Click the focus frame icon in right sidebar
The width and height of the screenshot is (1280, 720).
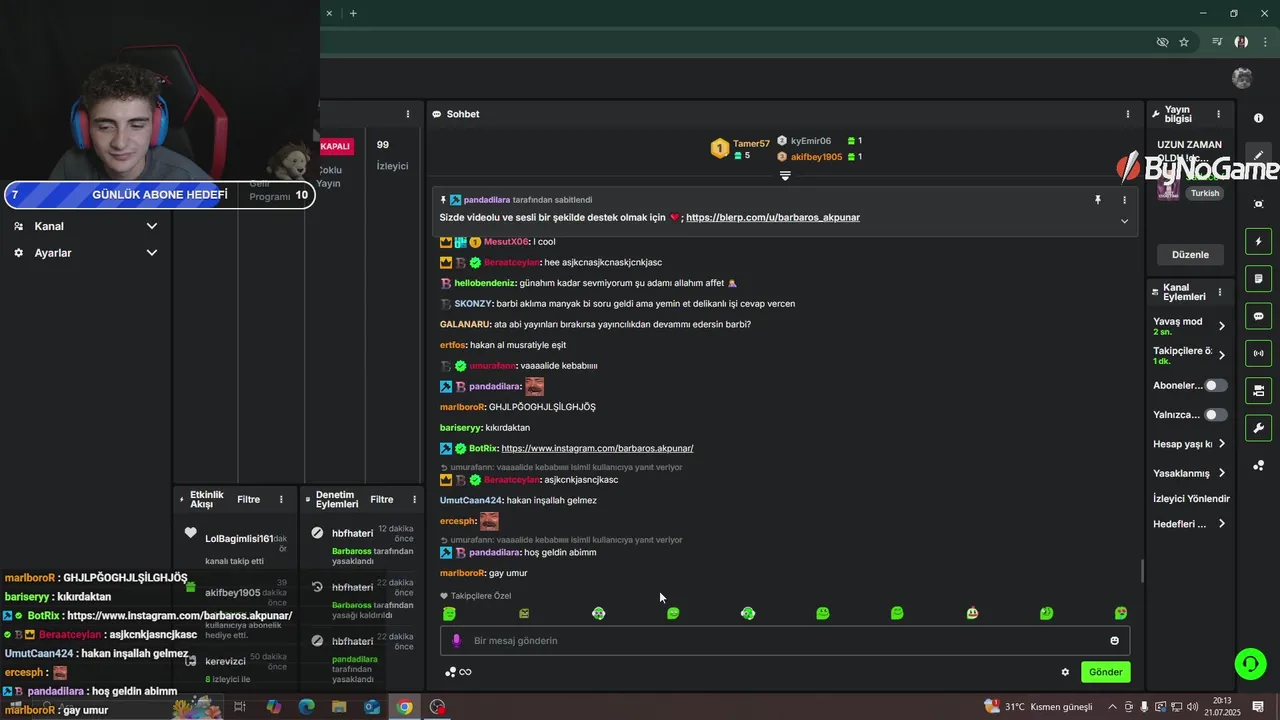(1258, 204)
